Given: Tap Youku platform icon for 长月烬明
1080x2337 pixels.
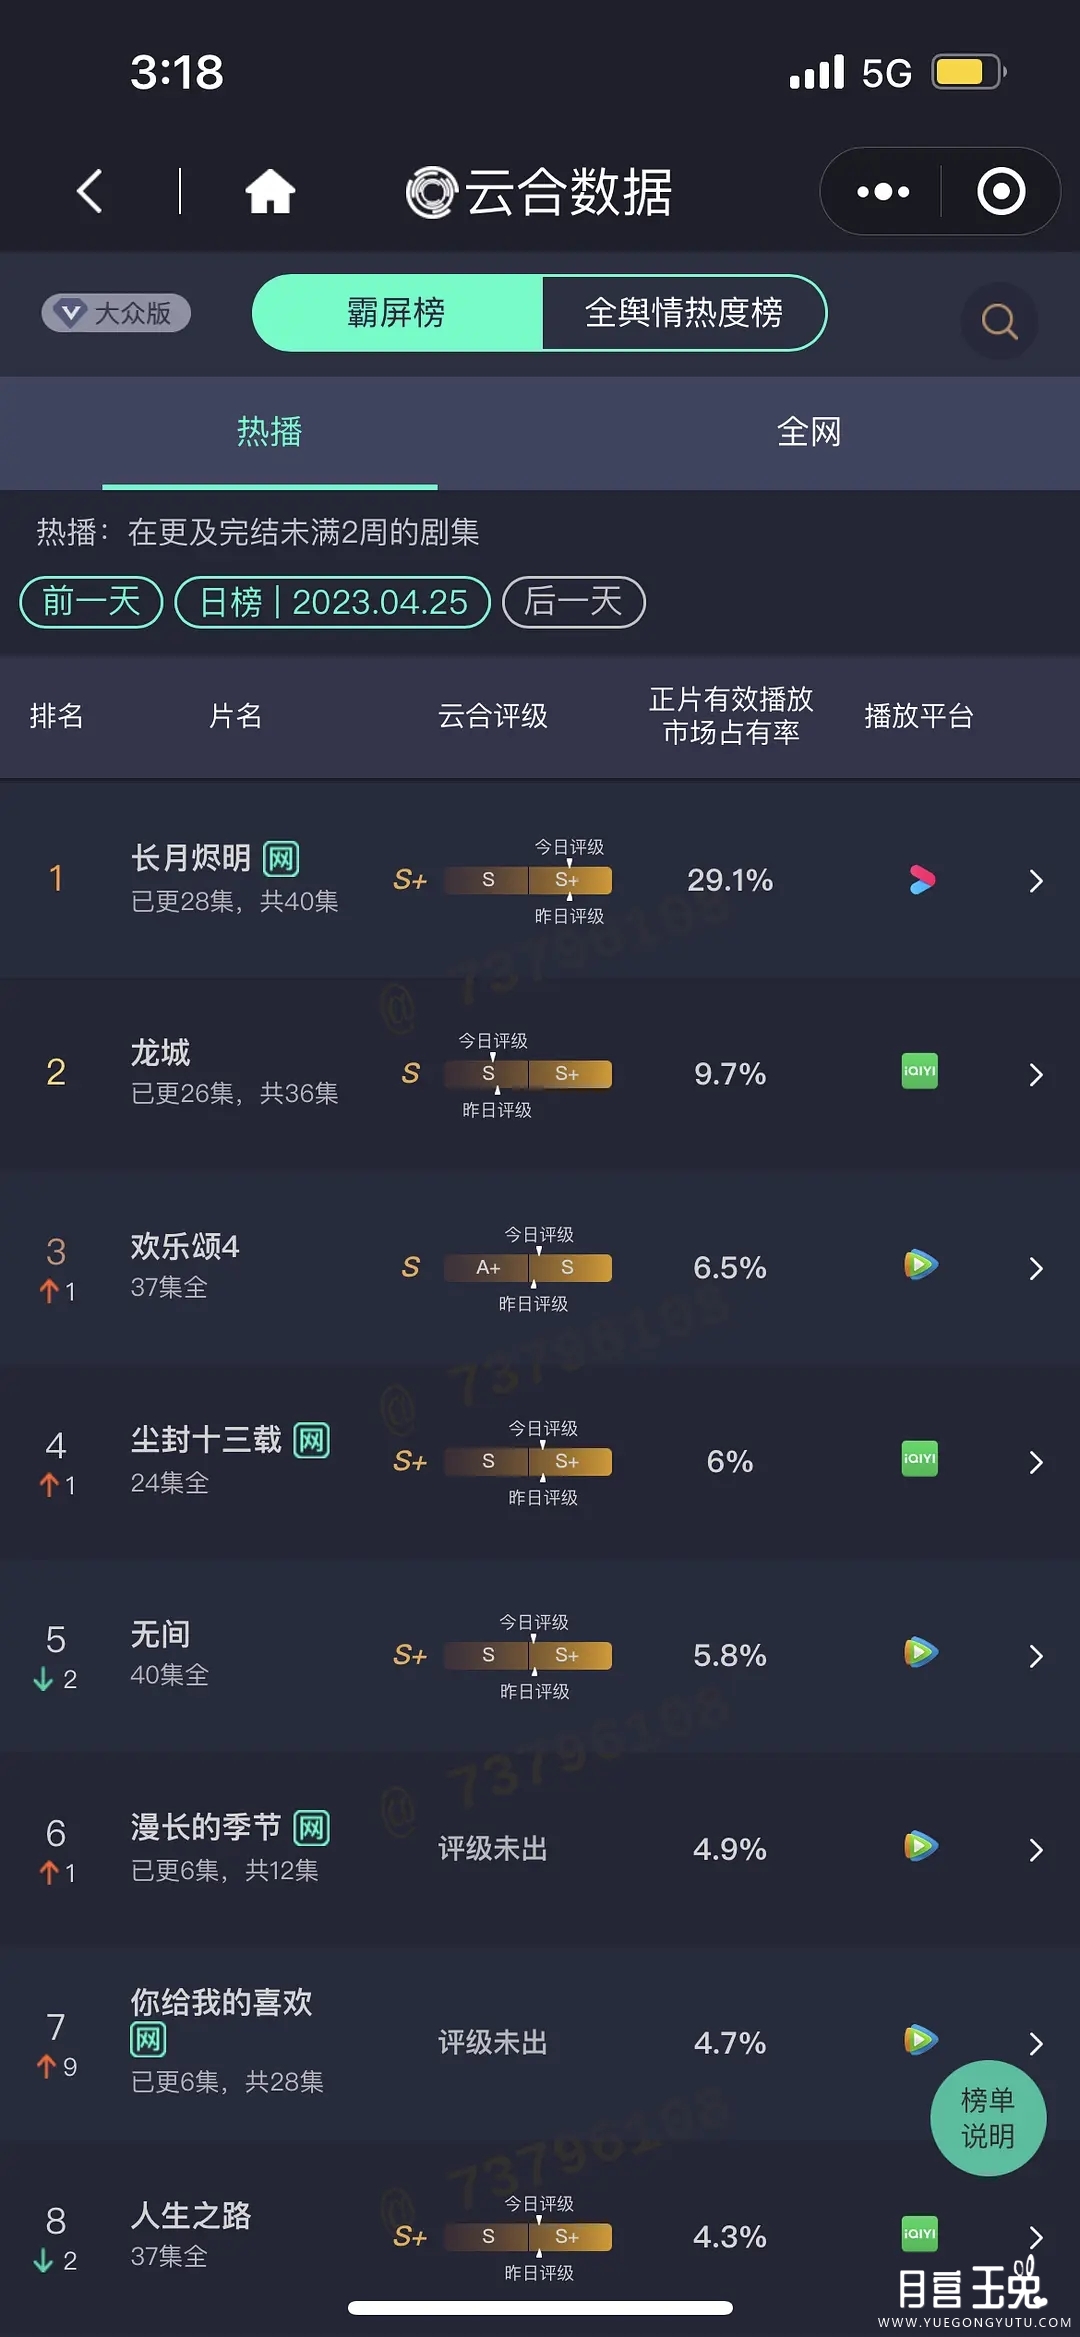Looking at the screenshot, I should coord(921,880).
